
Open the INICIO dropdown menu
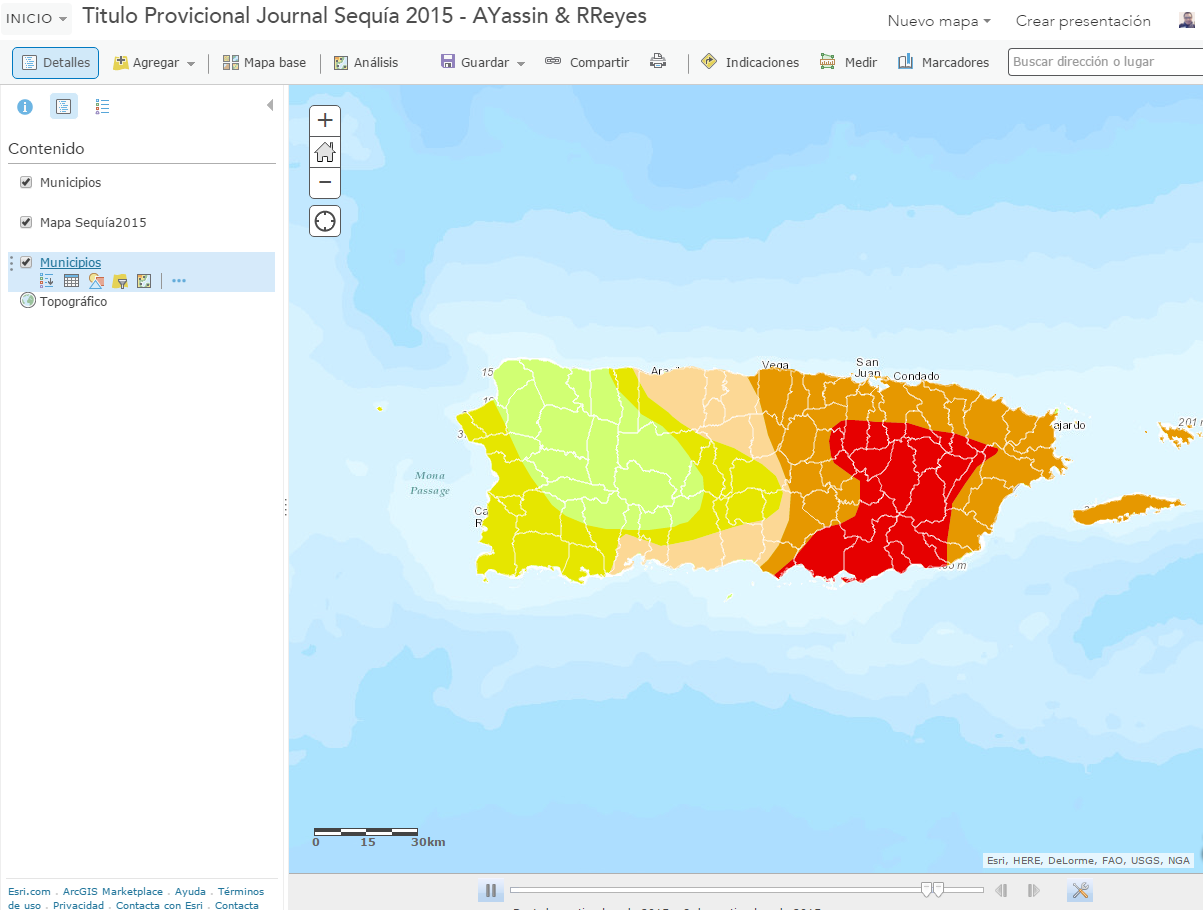click(36, 18)
